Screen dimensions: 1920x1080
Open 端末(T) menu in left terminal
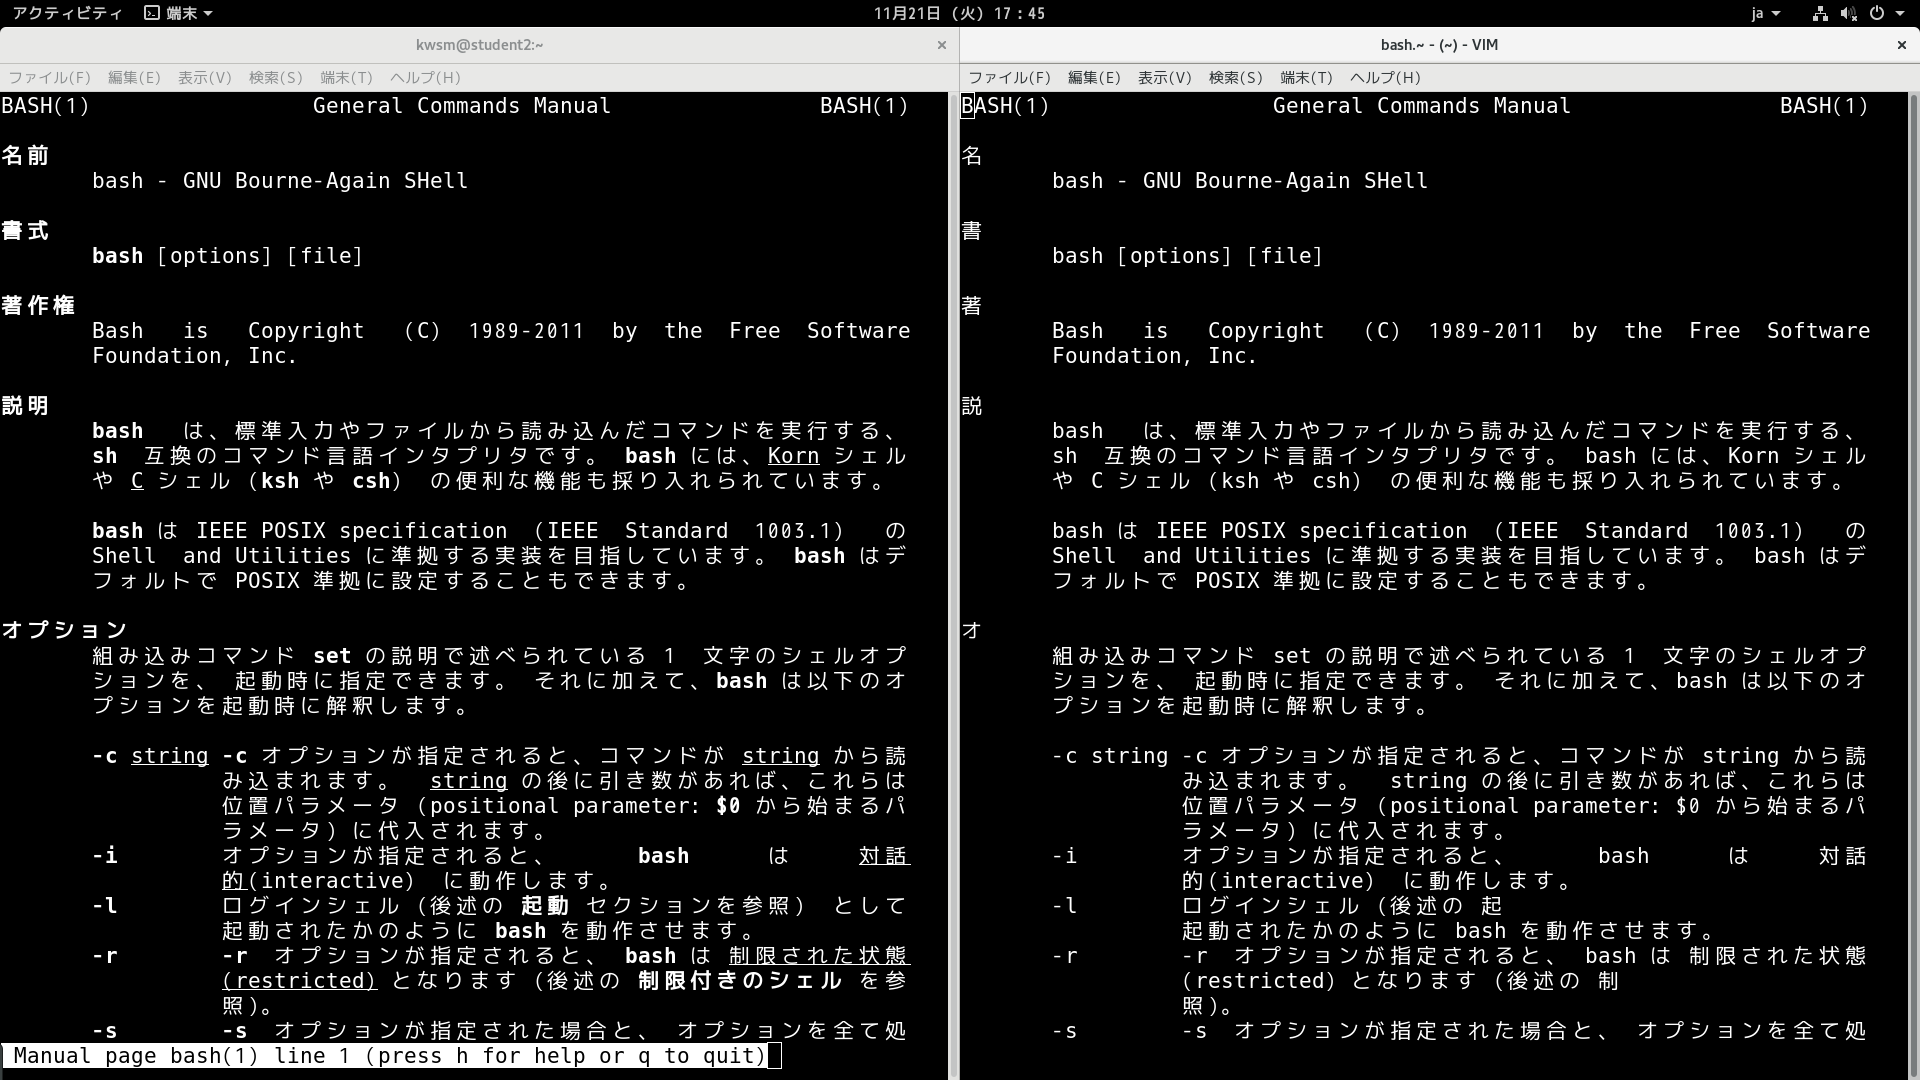pos(346,77)
